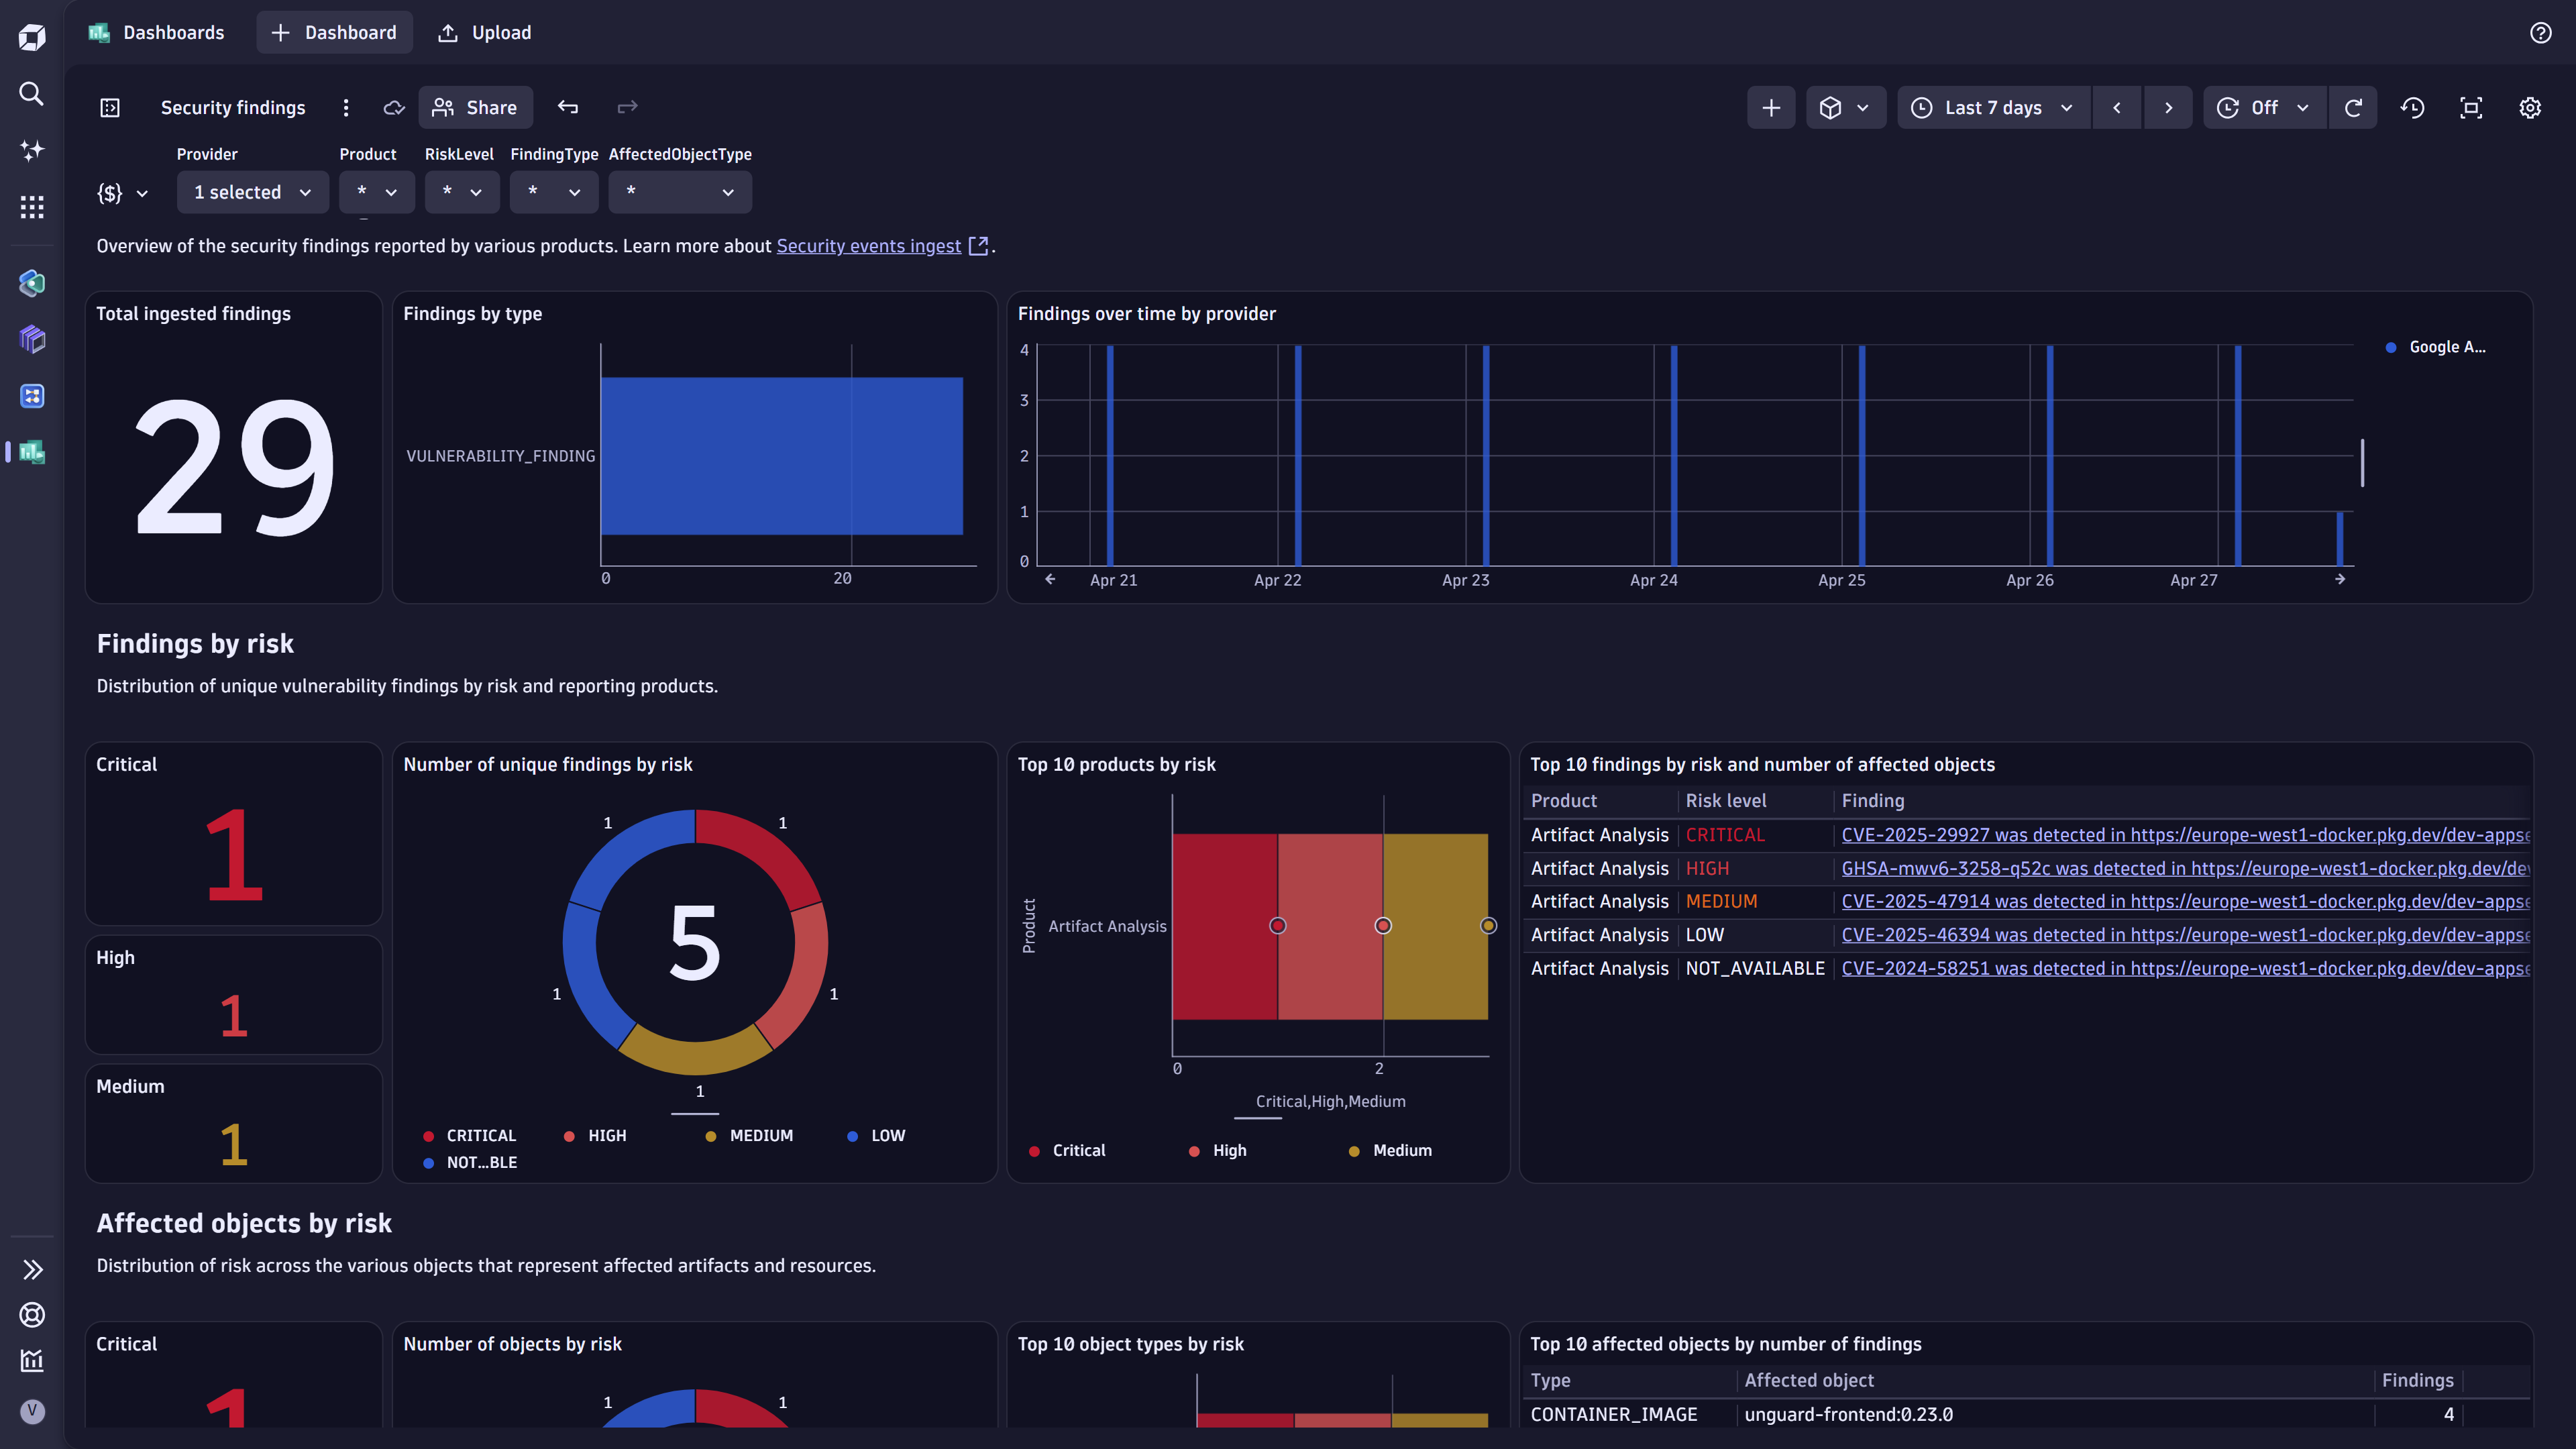This screenshot has height=1449, width=2576.
Task: Open the auto-refresh Off dropdown
Action: click(2265, 107)
